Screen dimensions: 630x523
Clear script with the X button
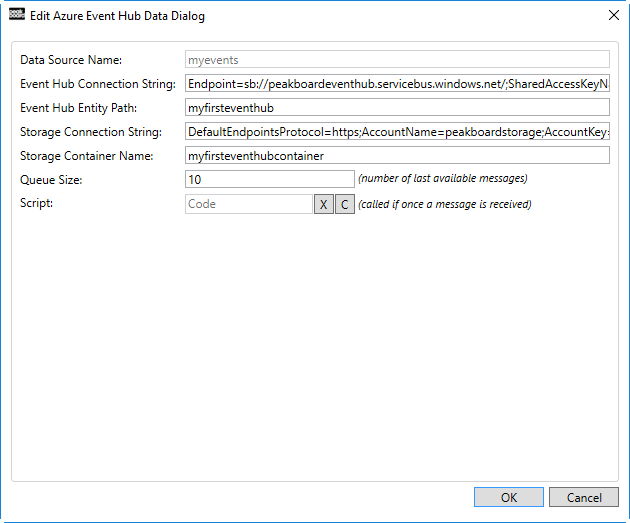[x=324, y=204]
